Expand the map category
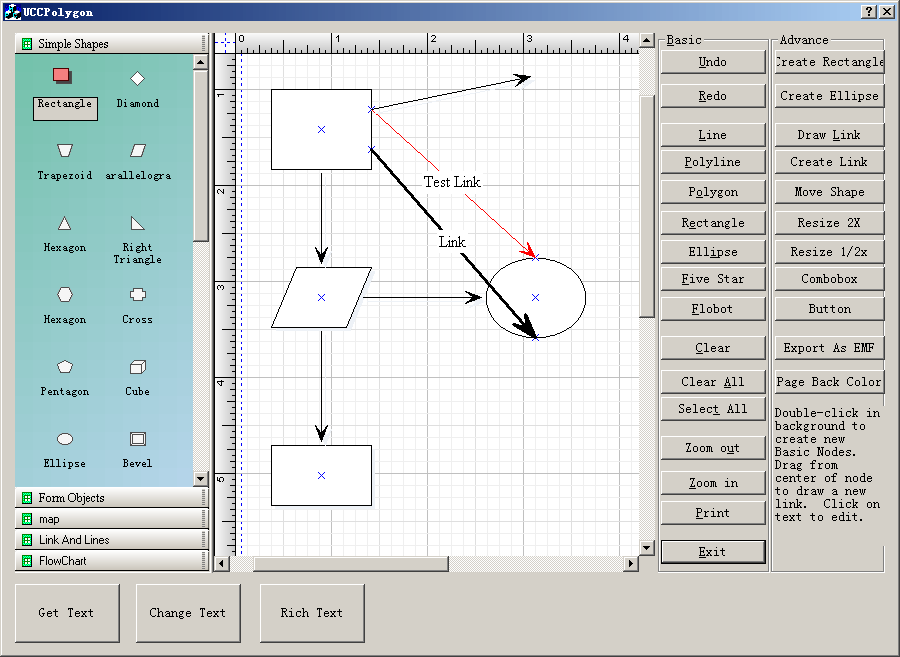Viewport: 900px width, 657px height. tap(107, 519)
